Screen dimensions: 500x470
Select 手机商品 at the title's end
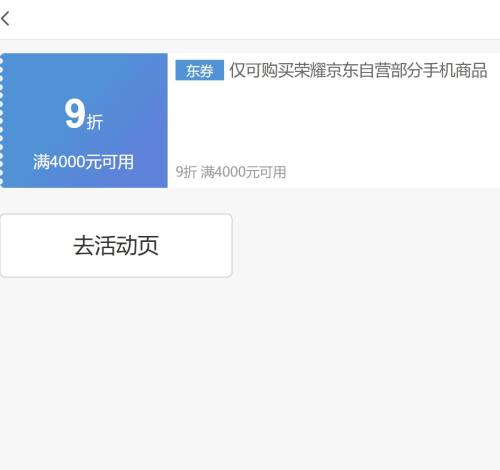click(455, 70)
